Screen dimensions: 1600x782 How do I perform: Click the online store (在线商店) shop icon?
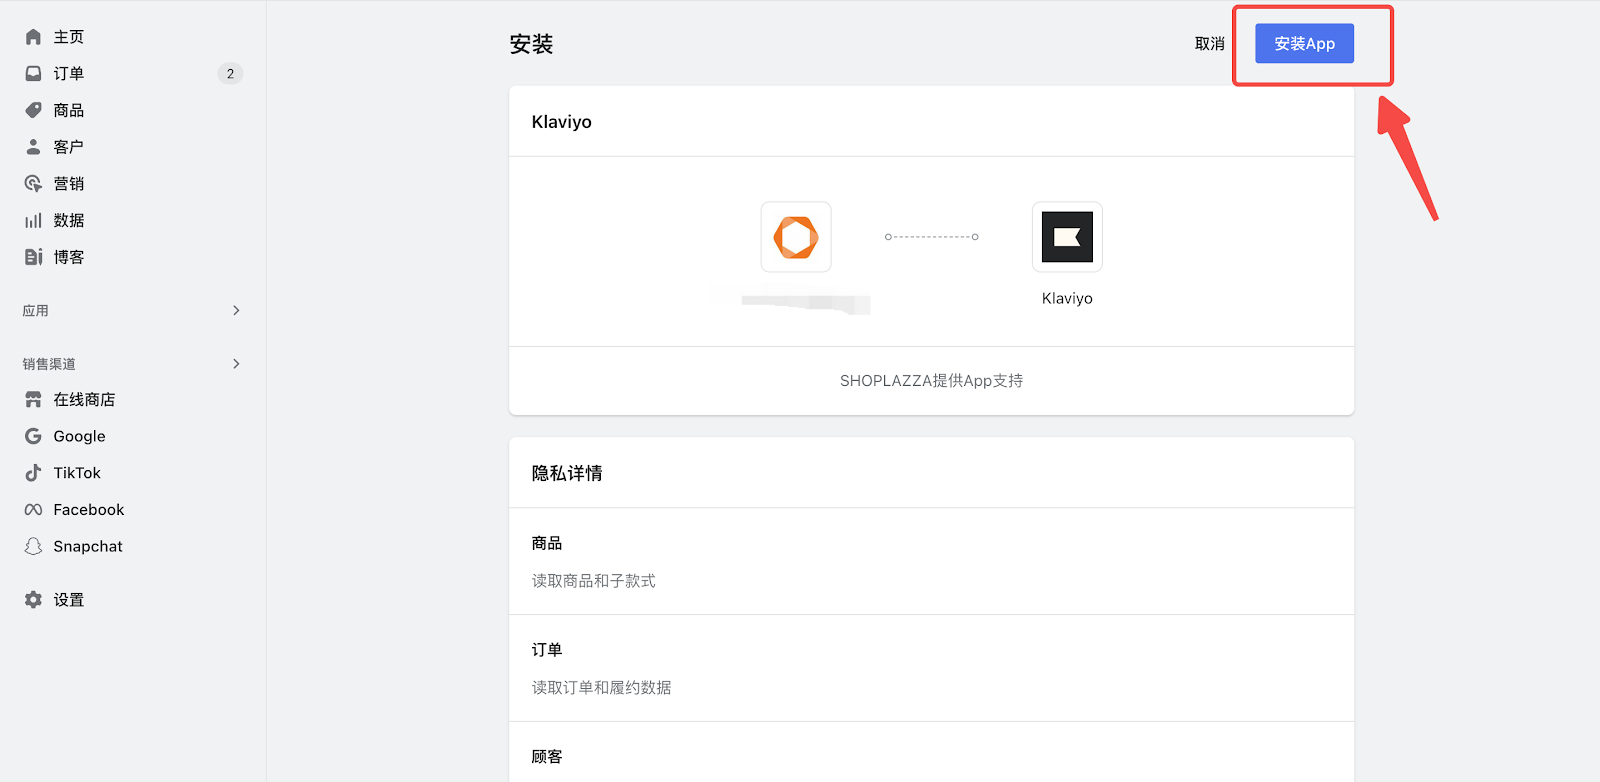click(33, 400)
